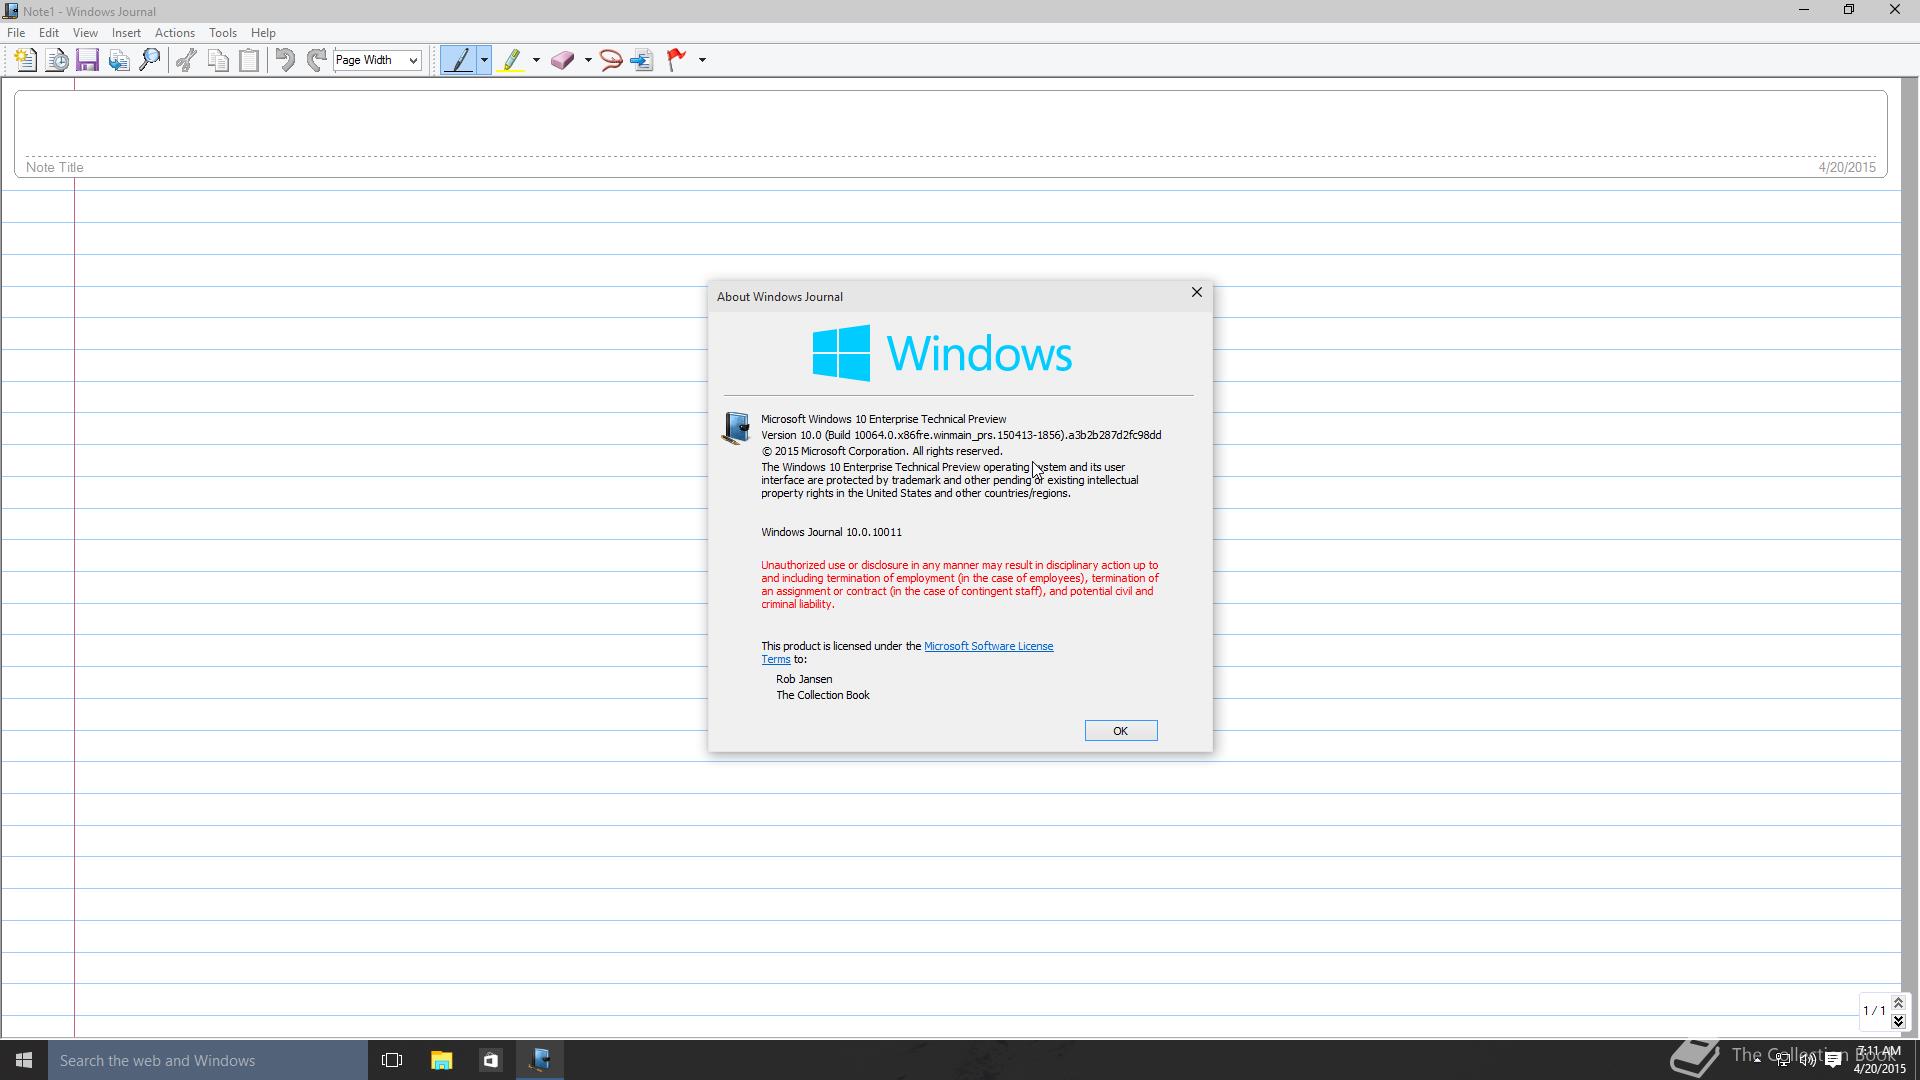This screenshot has height=1080, width=1920.
Task: Open the Tools menu
Action: click(x=223, y=33)
